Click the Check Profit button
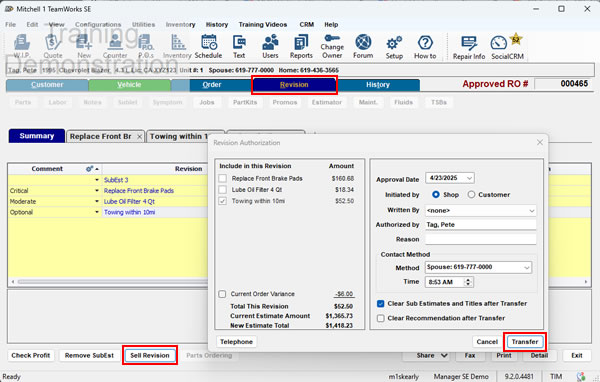Image resolution: width=600 pixels, height=382 pixels. 31,356
